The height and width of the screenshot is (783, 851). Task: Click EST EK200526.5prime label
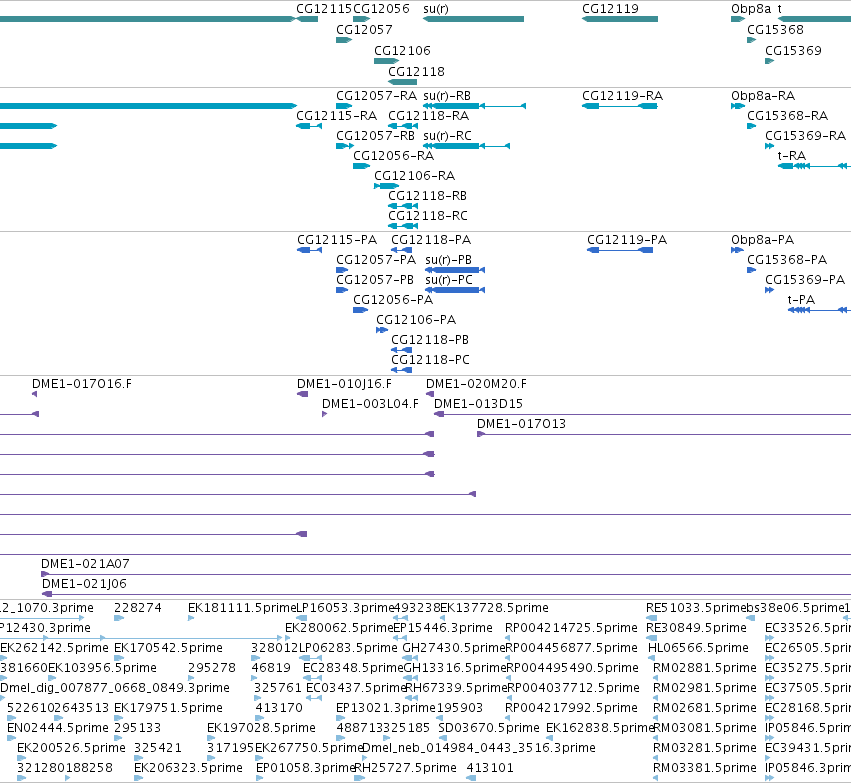(72, 749)
